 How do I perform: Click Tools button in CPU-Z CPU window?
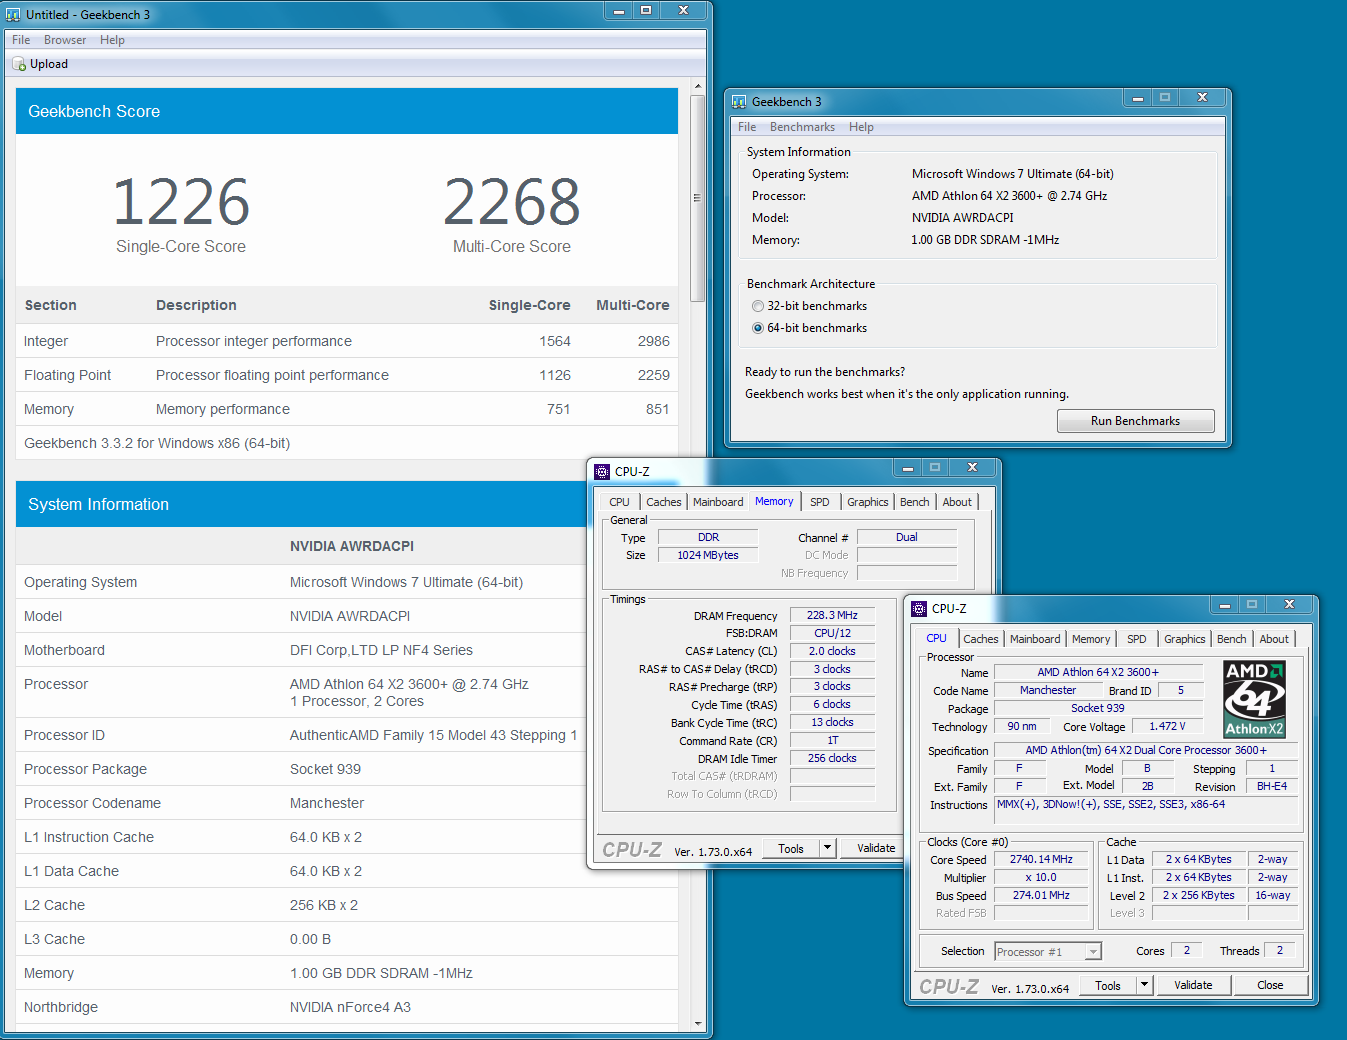pyautogui.click(x=1108, y=985)
